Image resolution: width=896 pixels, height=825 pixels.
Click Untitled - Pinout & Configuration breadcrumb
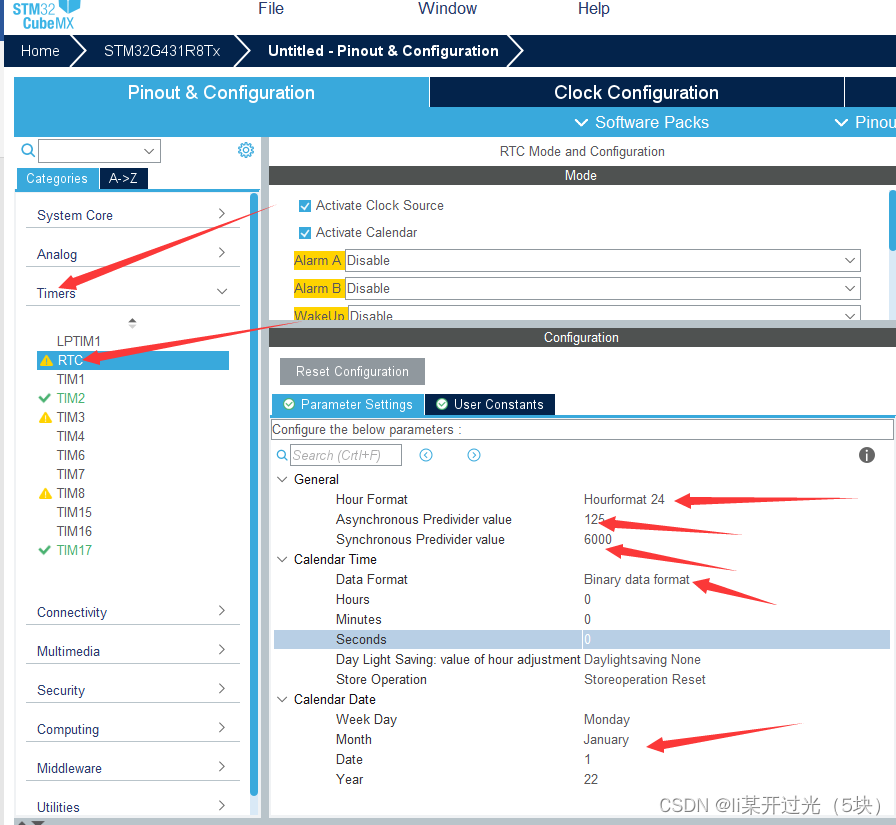pos(383,51)
